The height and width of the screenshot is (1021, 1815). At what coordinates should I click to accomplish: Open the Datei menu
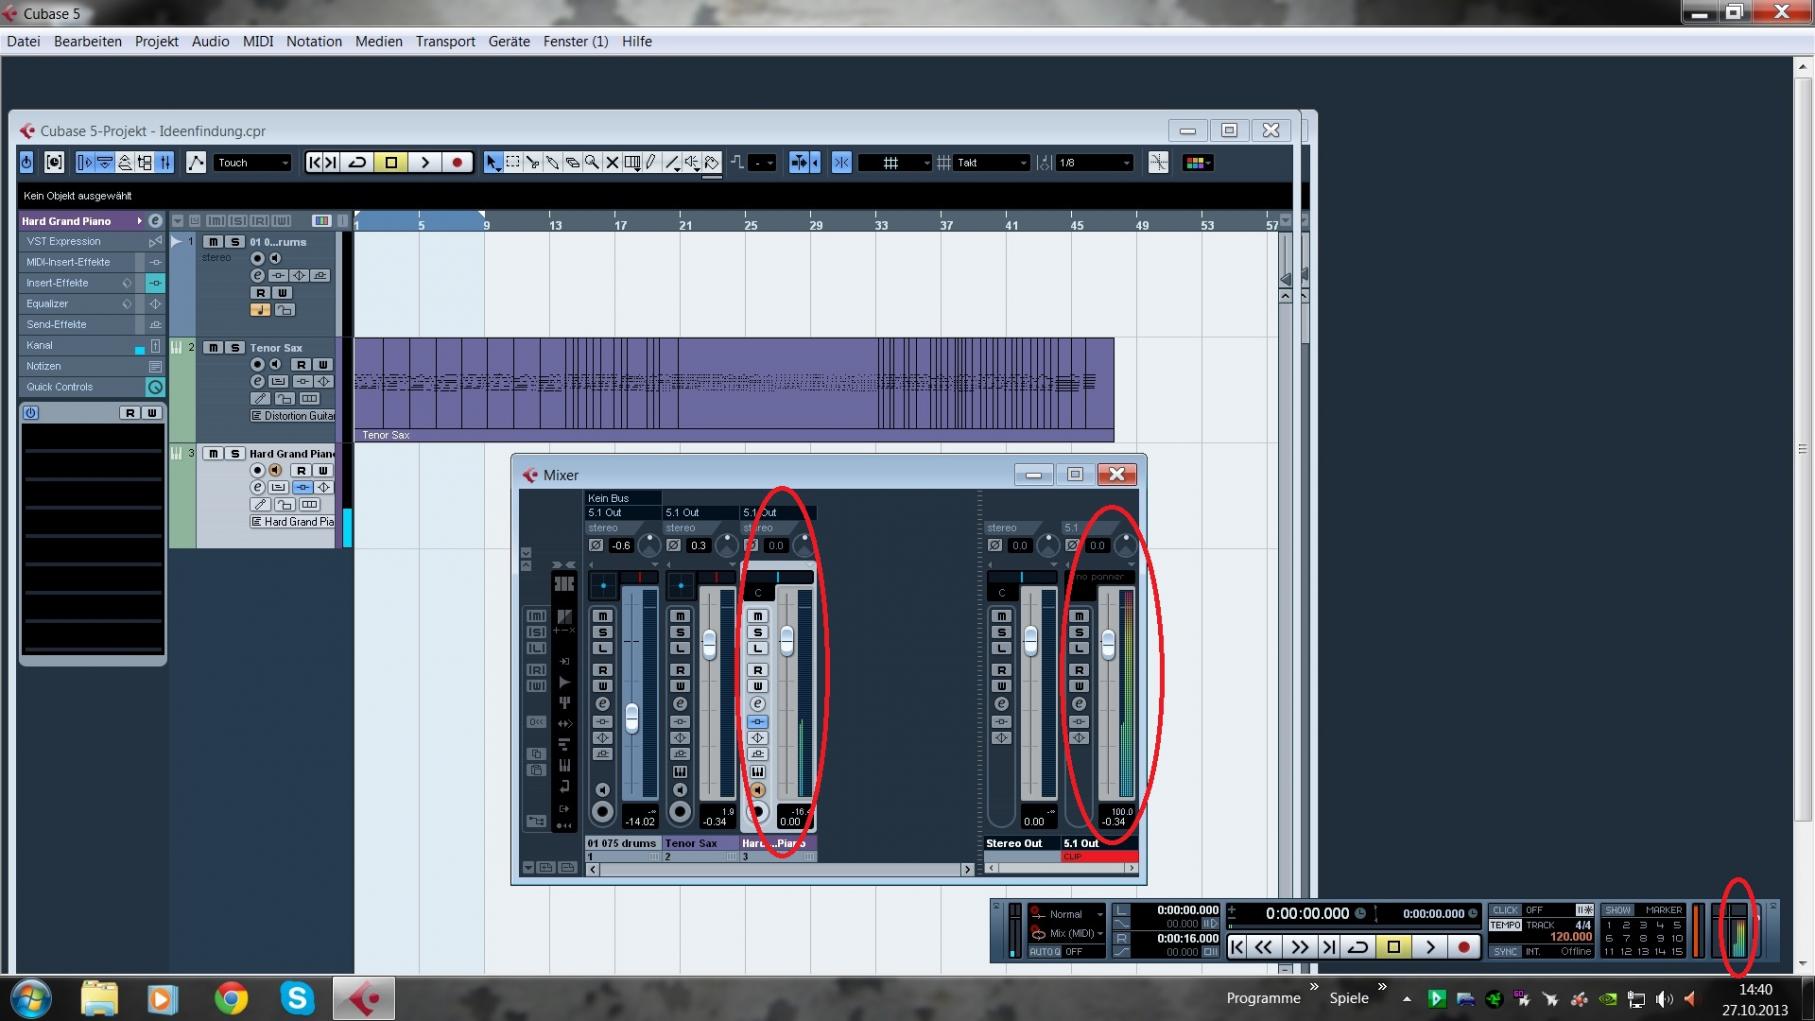(x=23, y=41)
